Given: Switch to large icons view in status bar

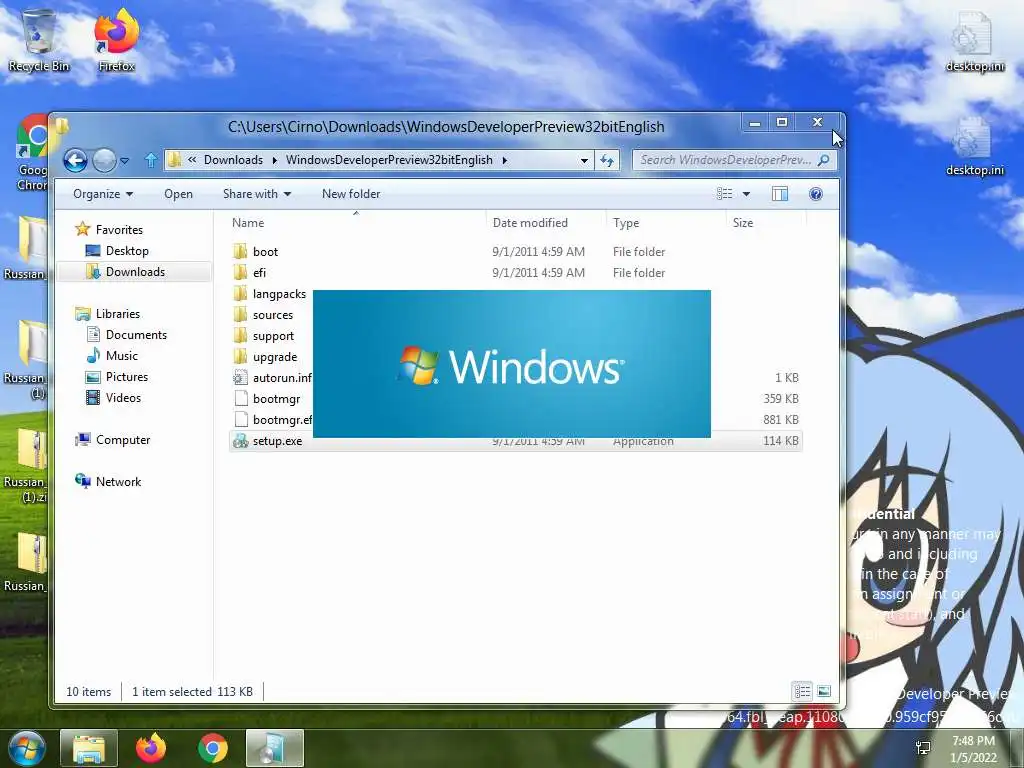Looking at the screenshot, I should (x=824, y=691).
